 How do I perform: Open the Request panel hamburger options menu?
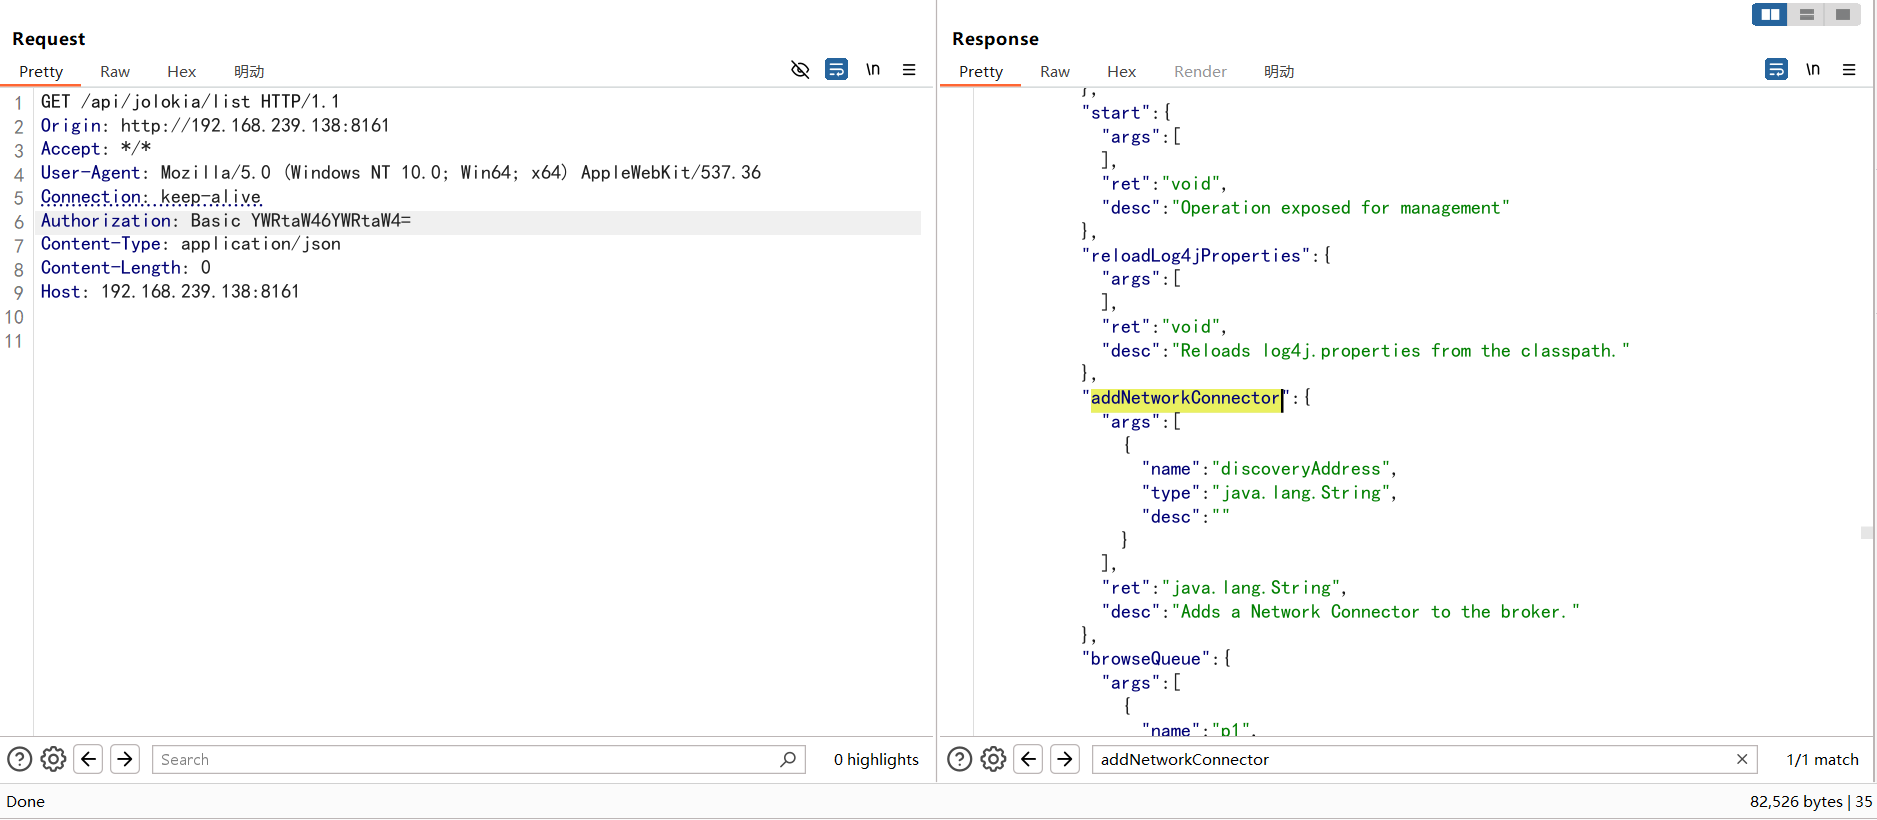coord(909,70)
